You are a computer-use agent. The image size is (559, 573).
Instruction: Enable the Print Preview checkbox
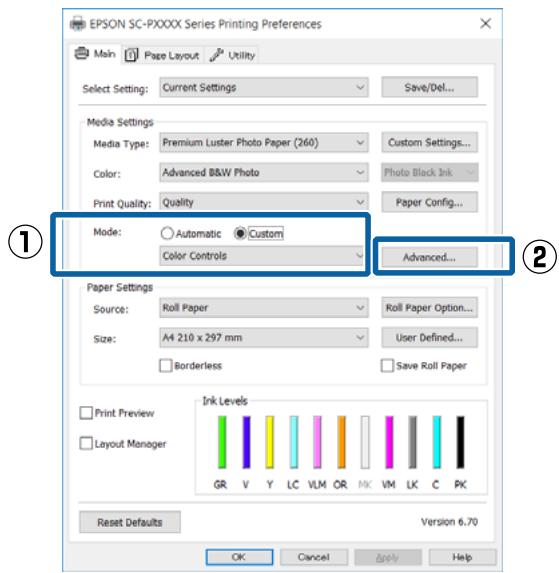(x=86, y=413)
